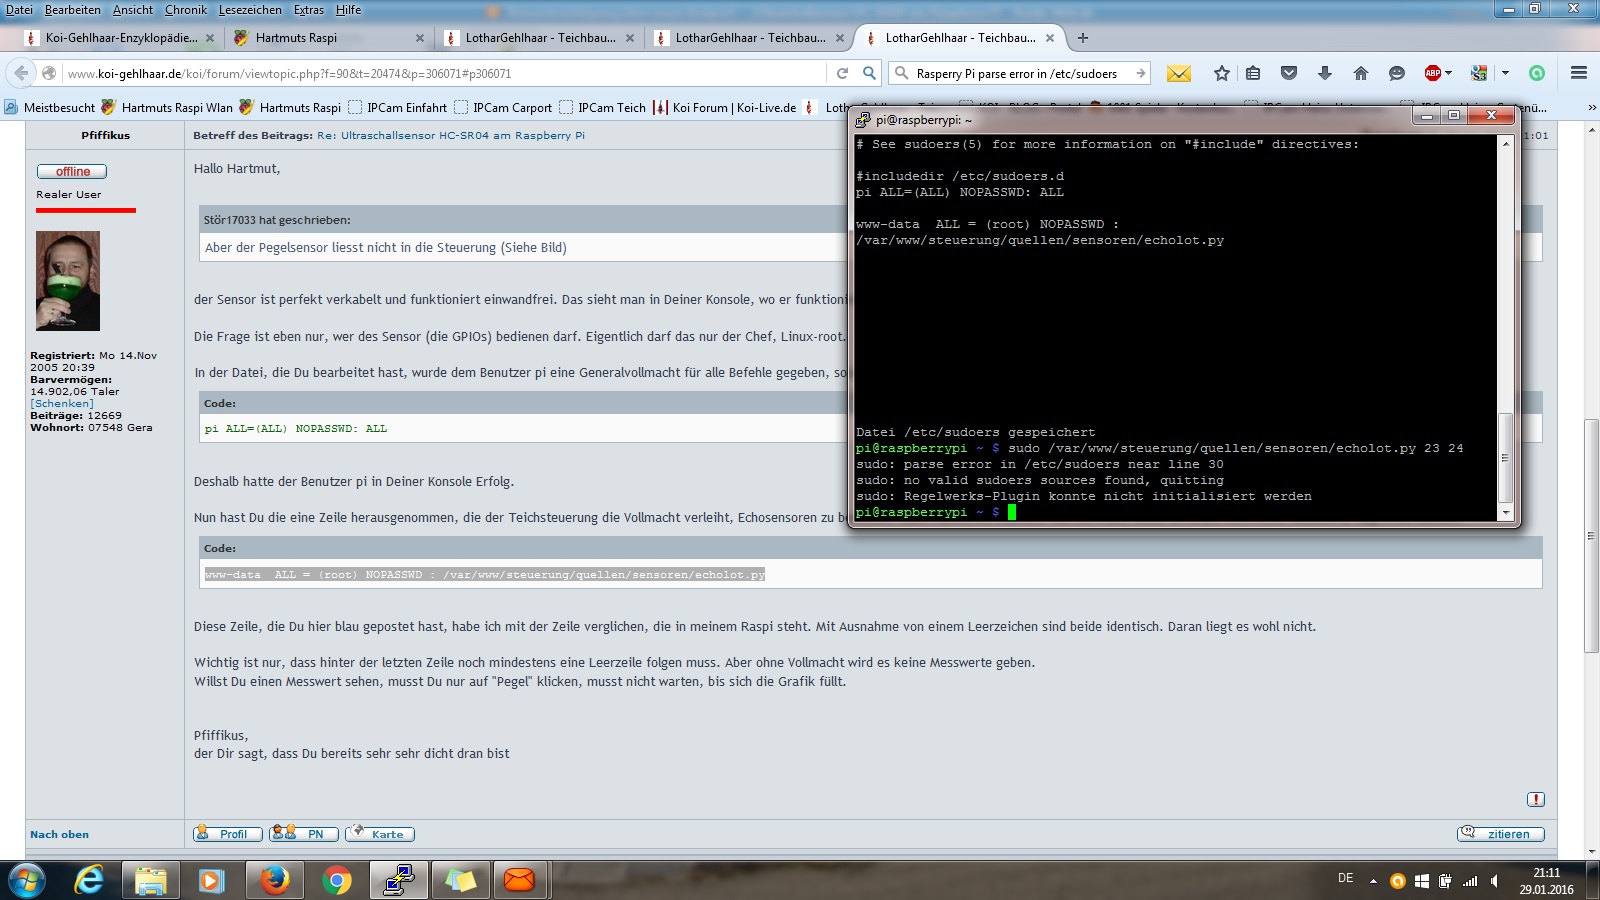Click the yellow mail envelope toolbar icon
This screenshot has width=1600, height=900.
1179,73
